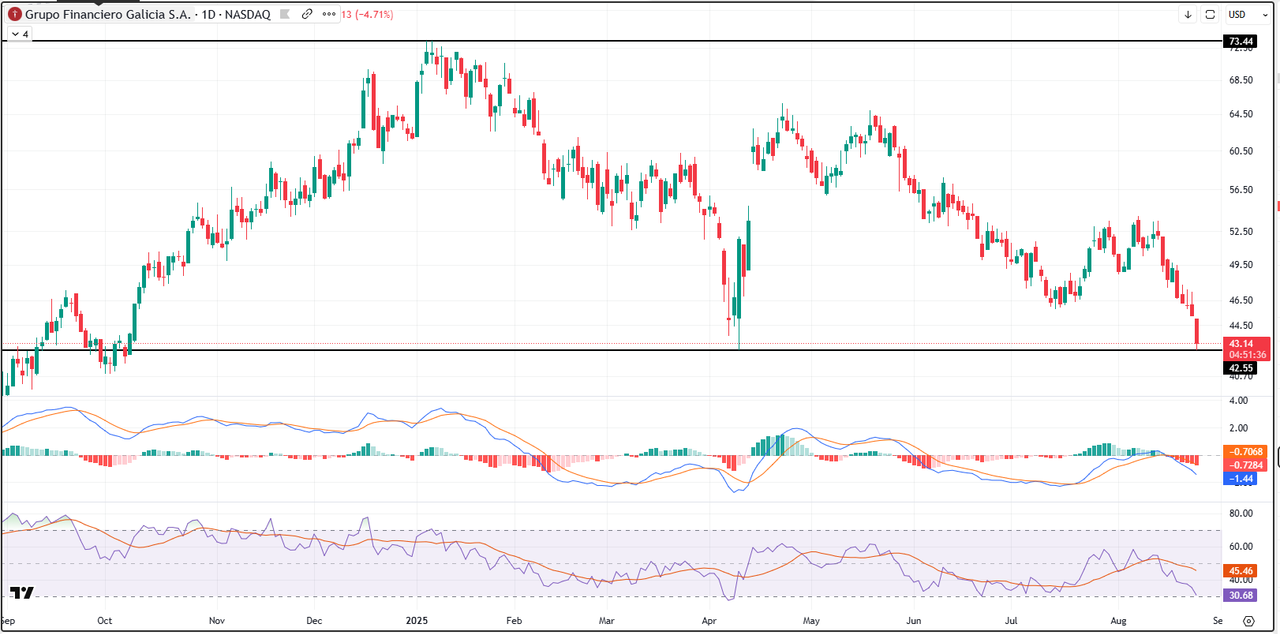Click the red histogram value label -0.7068
The image size is (1280, 634).
click(x=1247, y=452)
